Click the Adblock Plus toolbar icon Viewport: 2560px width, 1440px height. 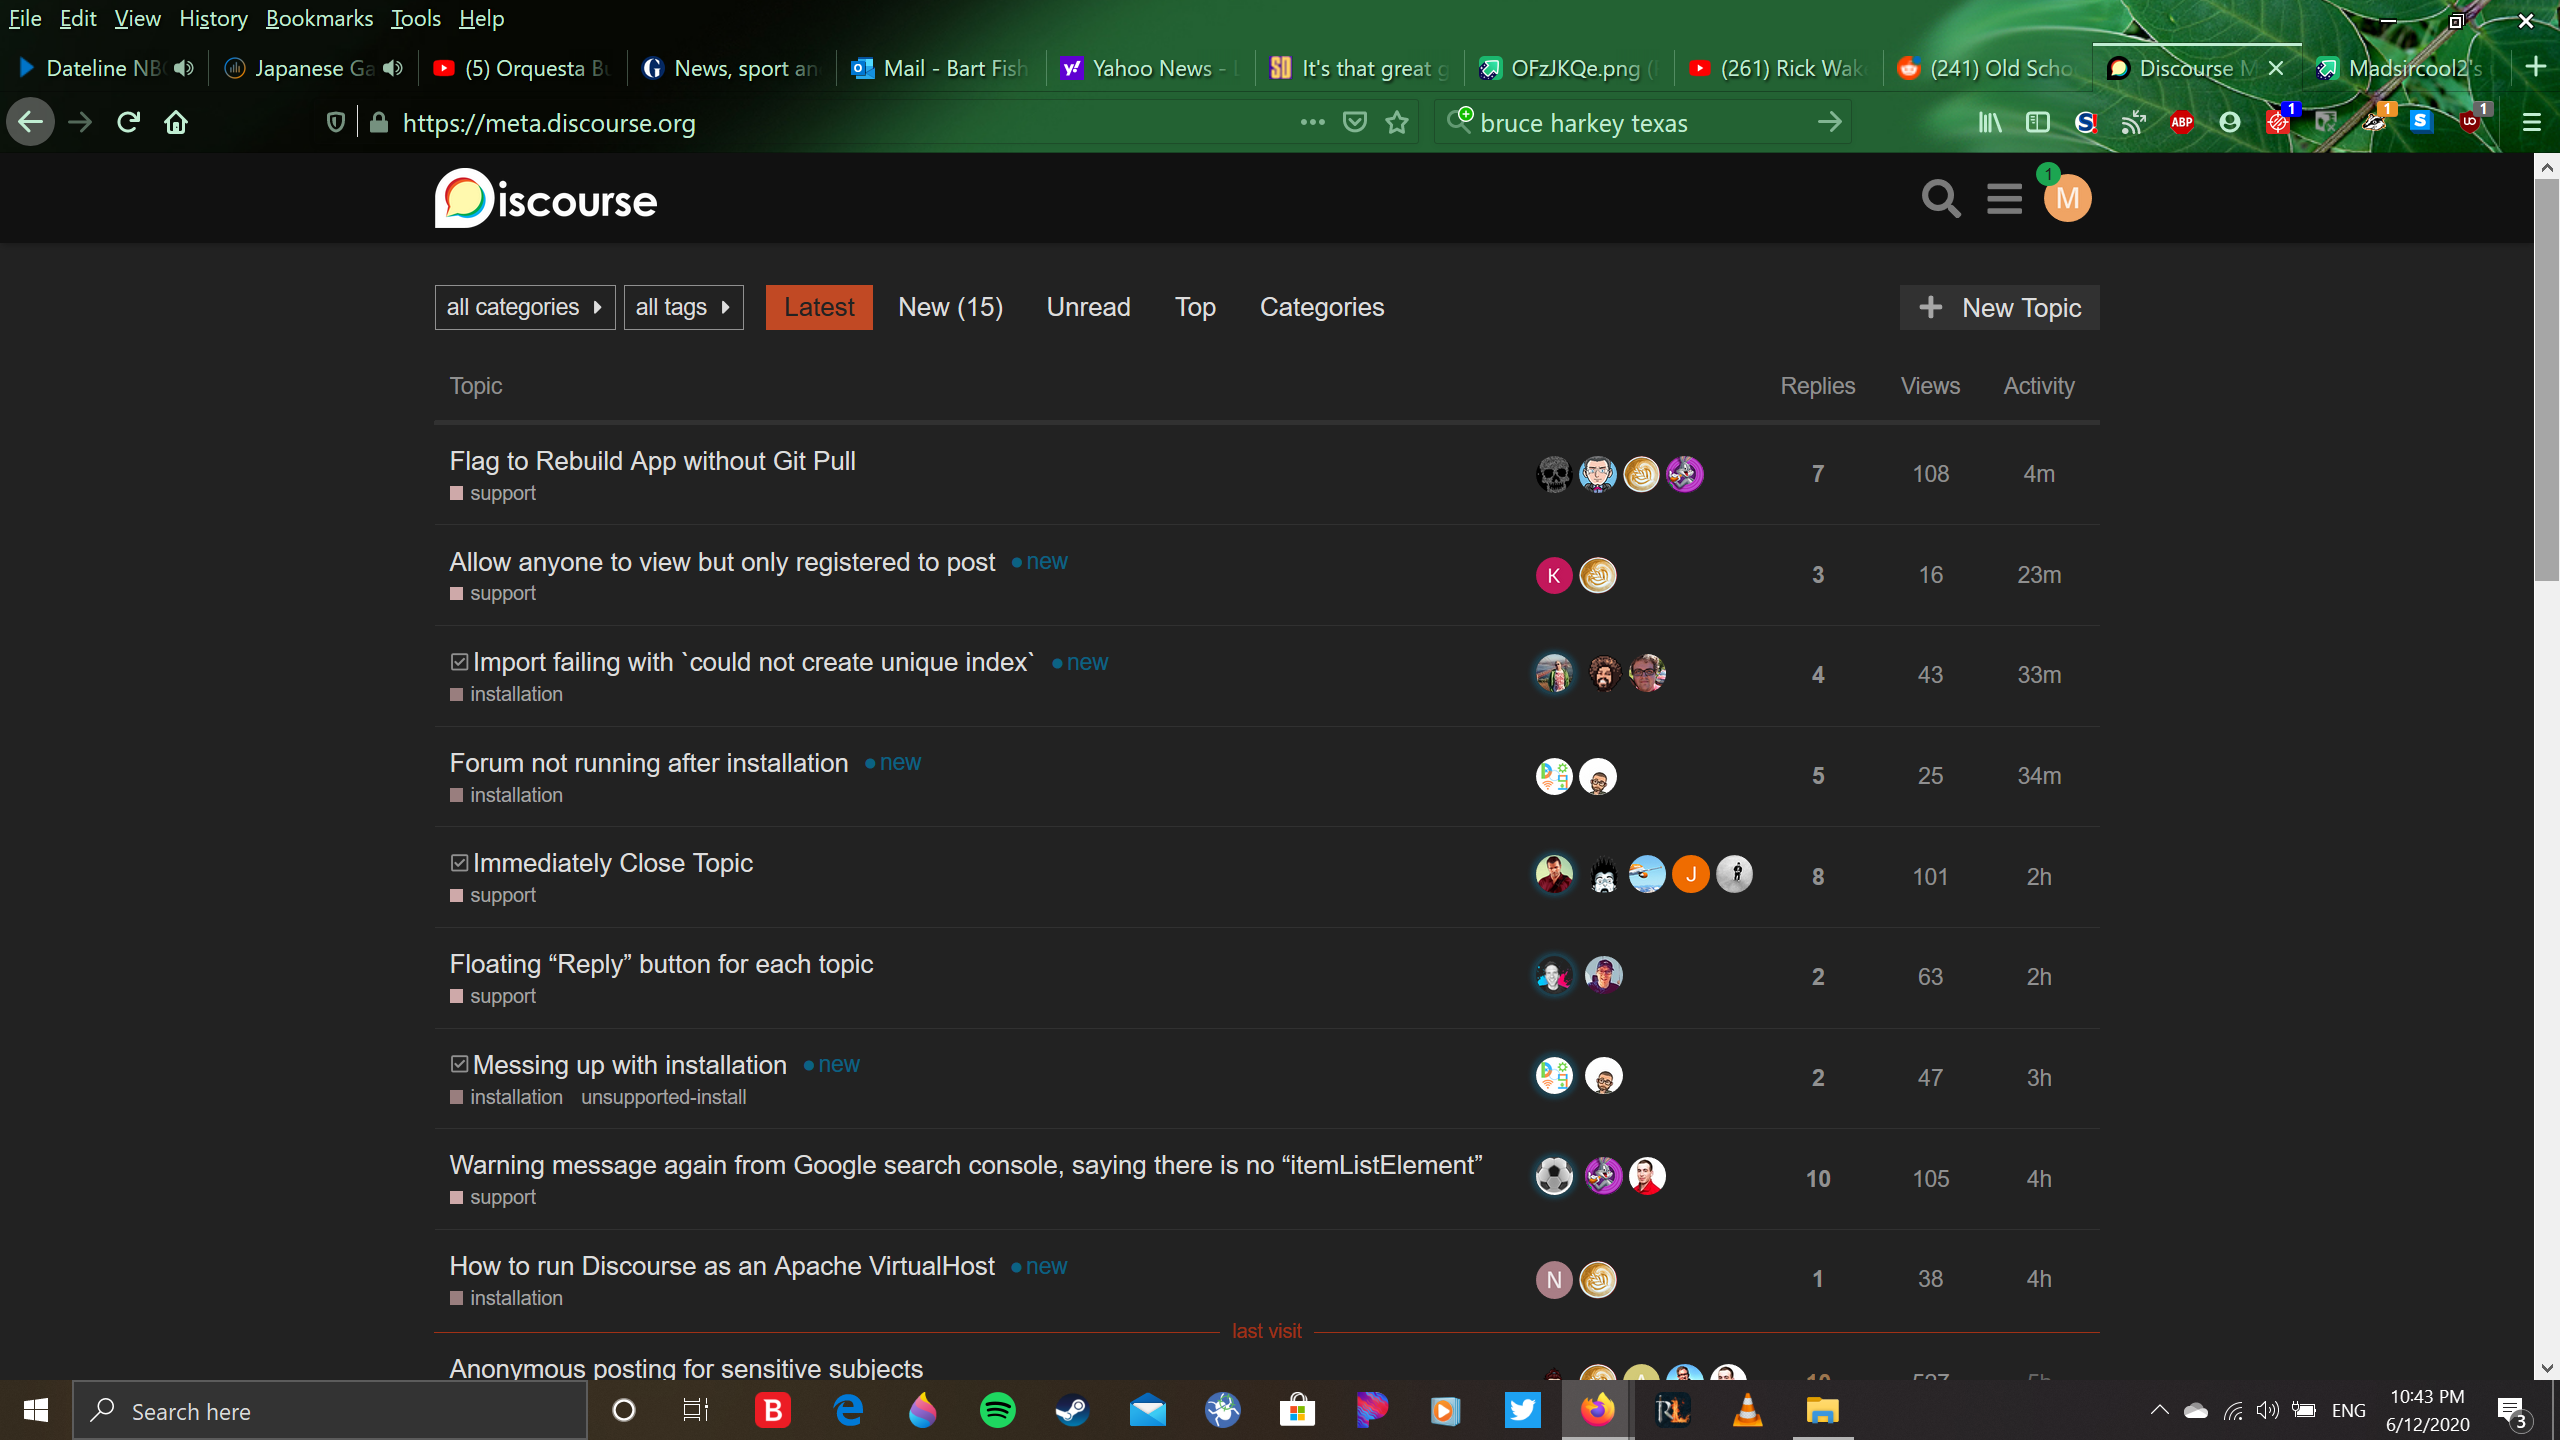click(x=2181, y=123)
